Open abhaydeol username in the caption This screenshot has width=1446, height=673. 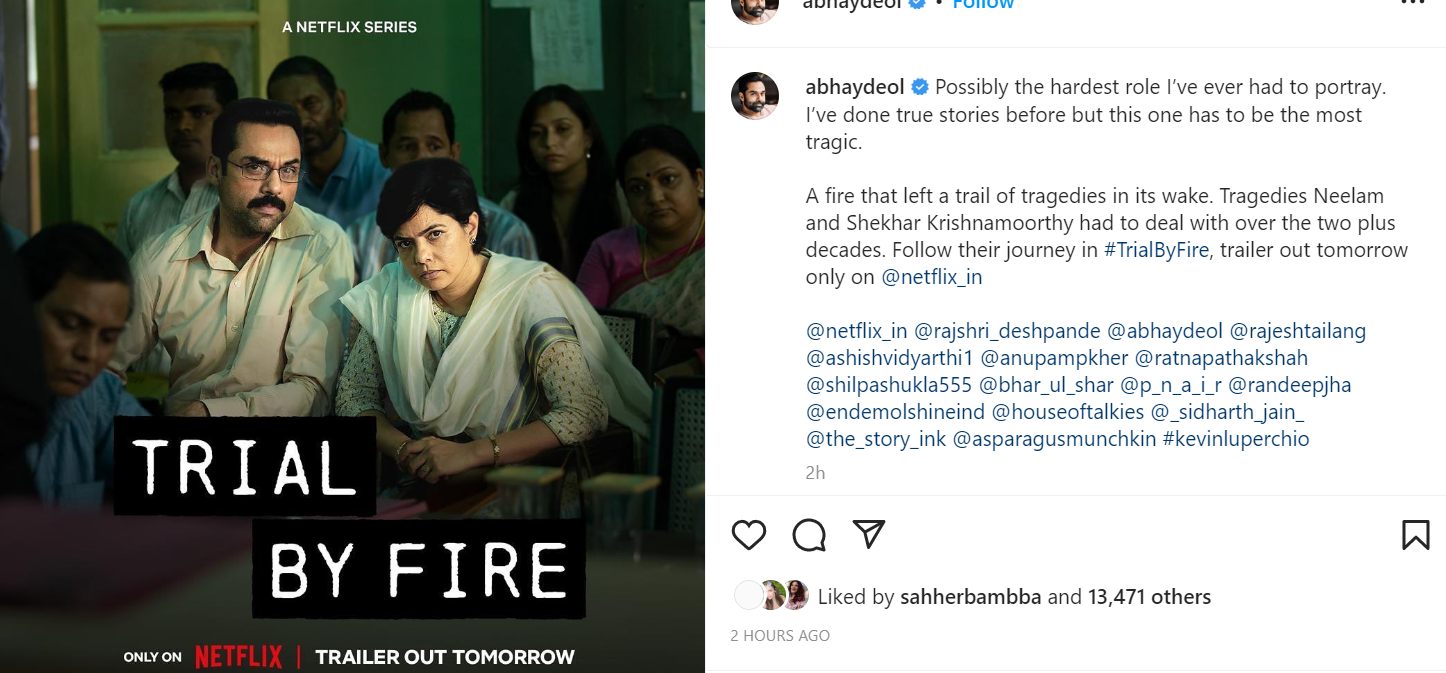pos(853,87)
